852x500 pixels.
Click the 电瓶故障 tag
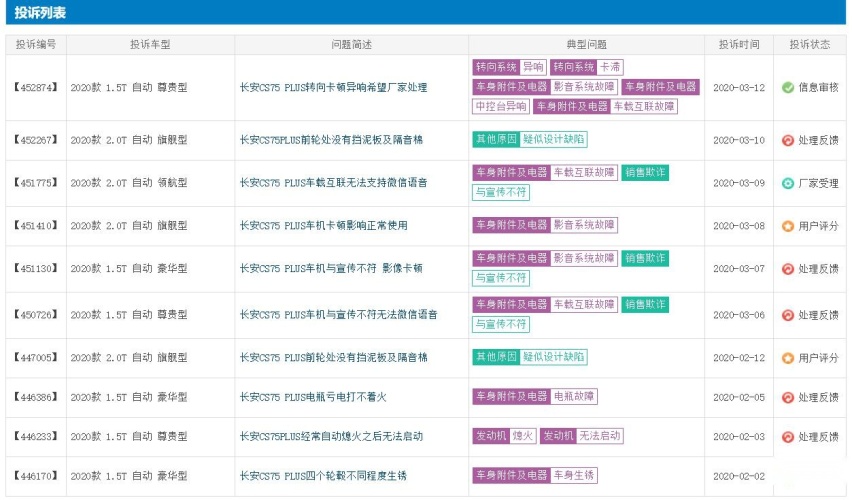point(574,396)
